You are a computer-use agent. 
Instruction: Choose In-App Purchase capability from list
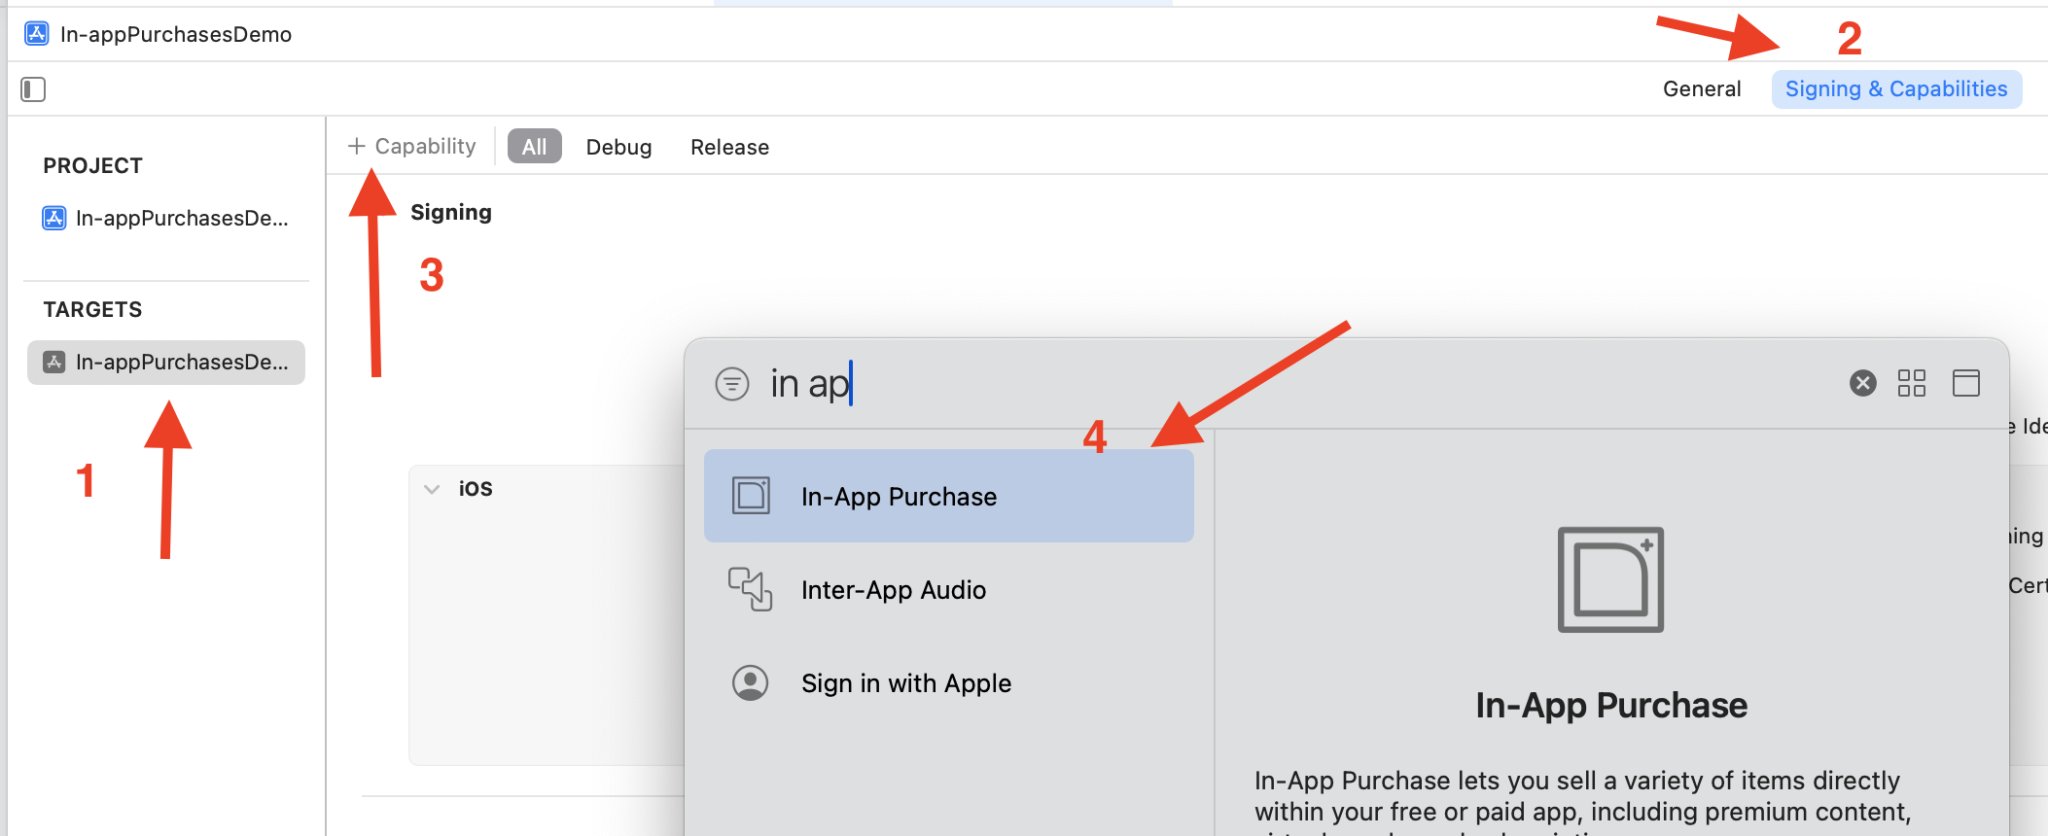point(948,496)
